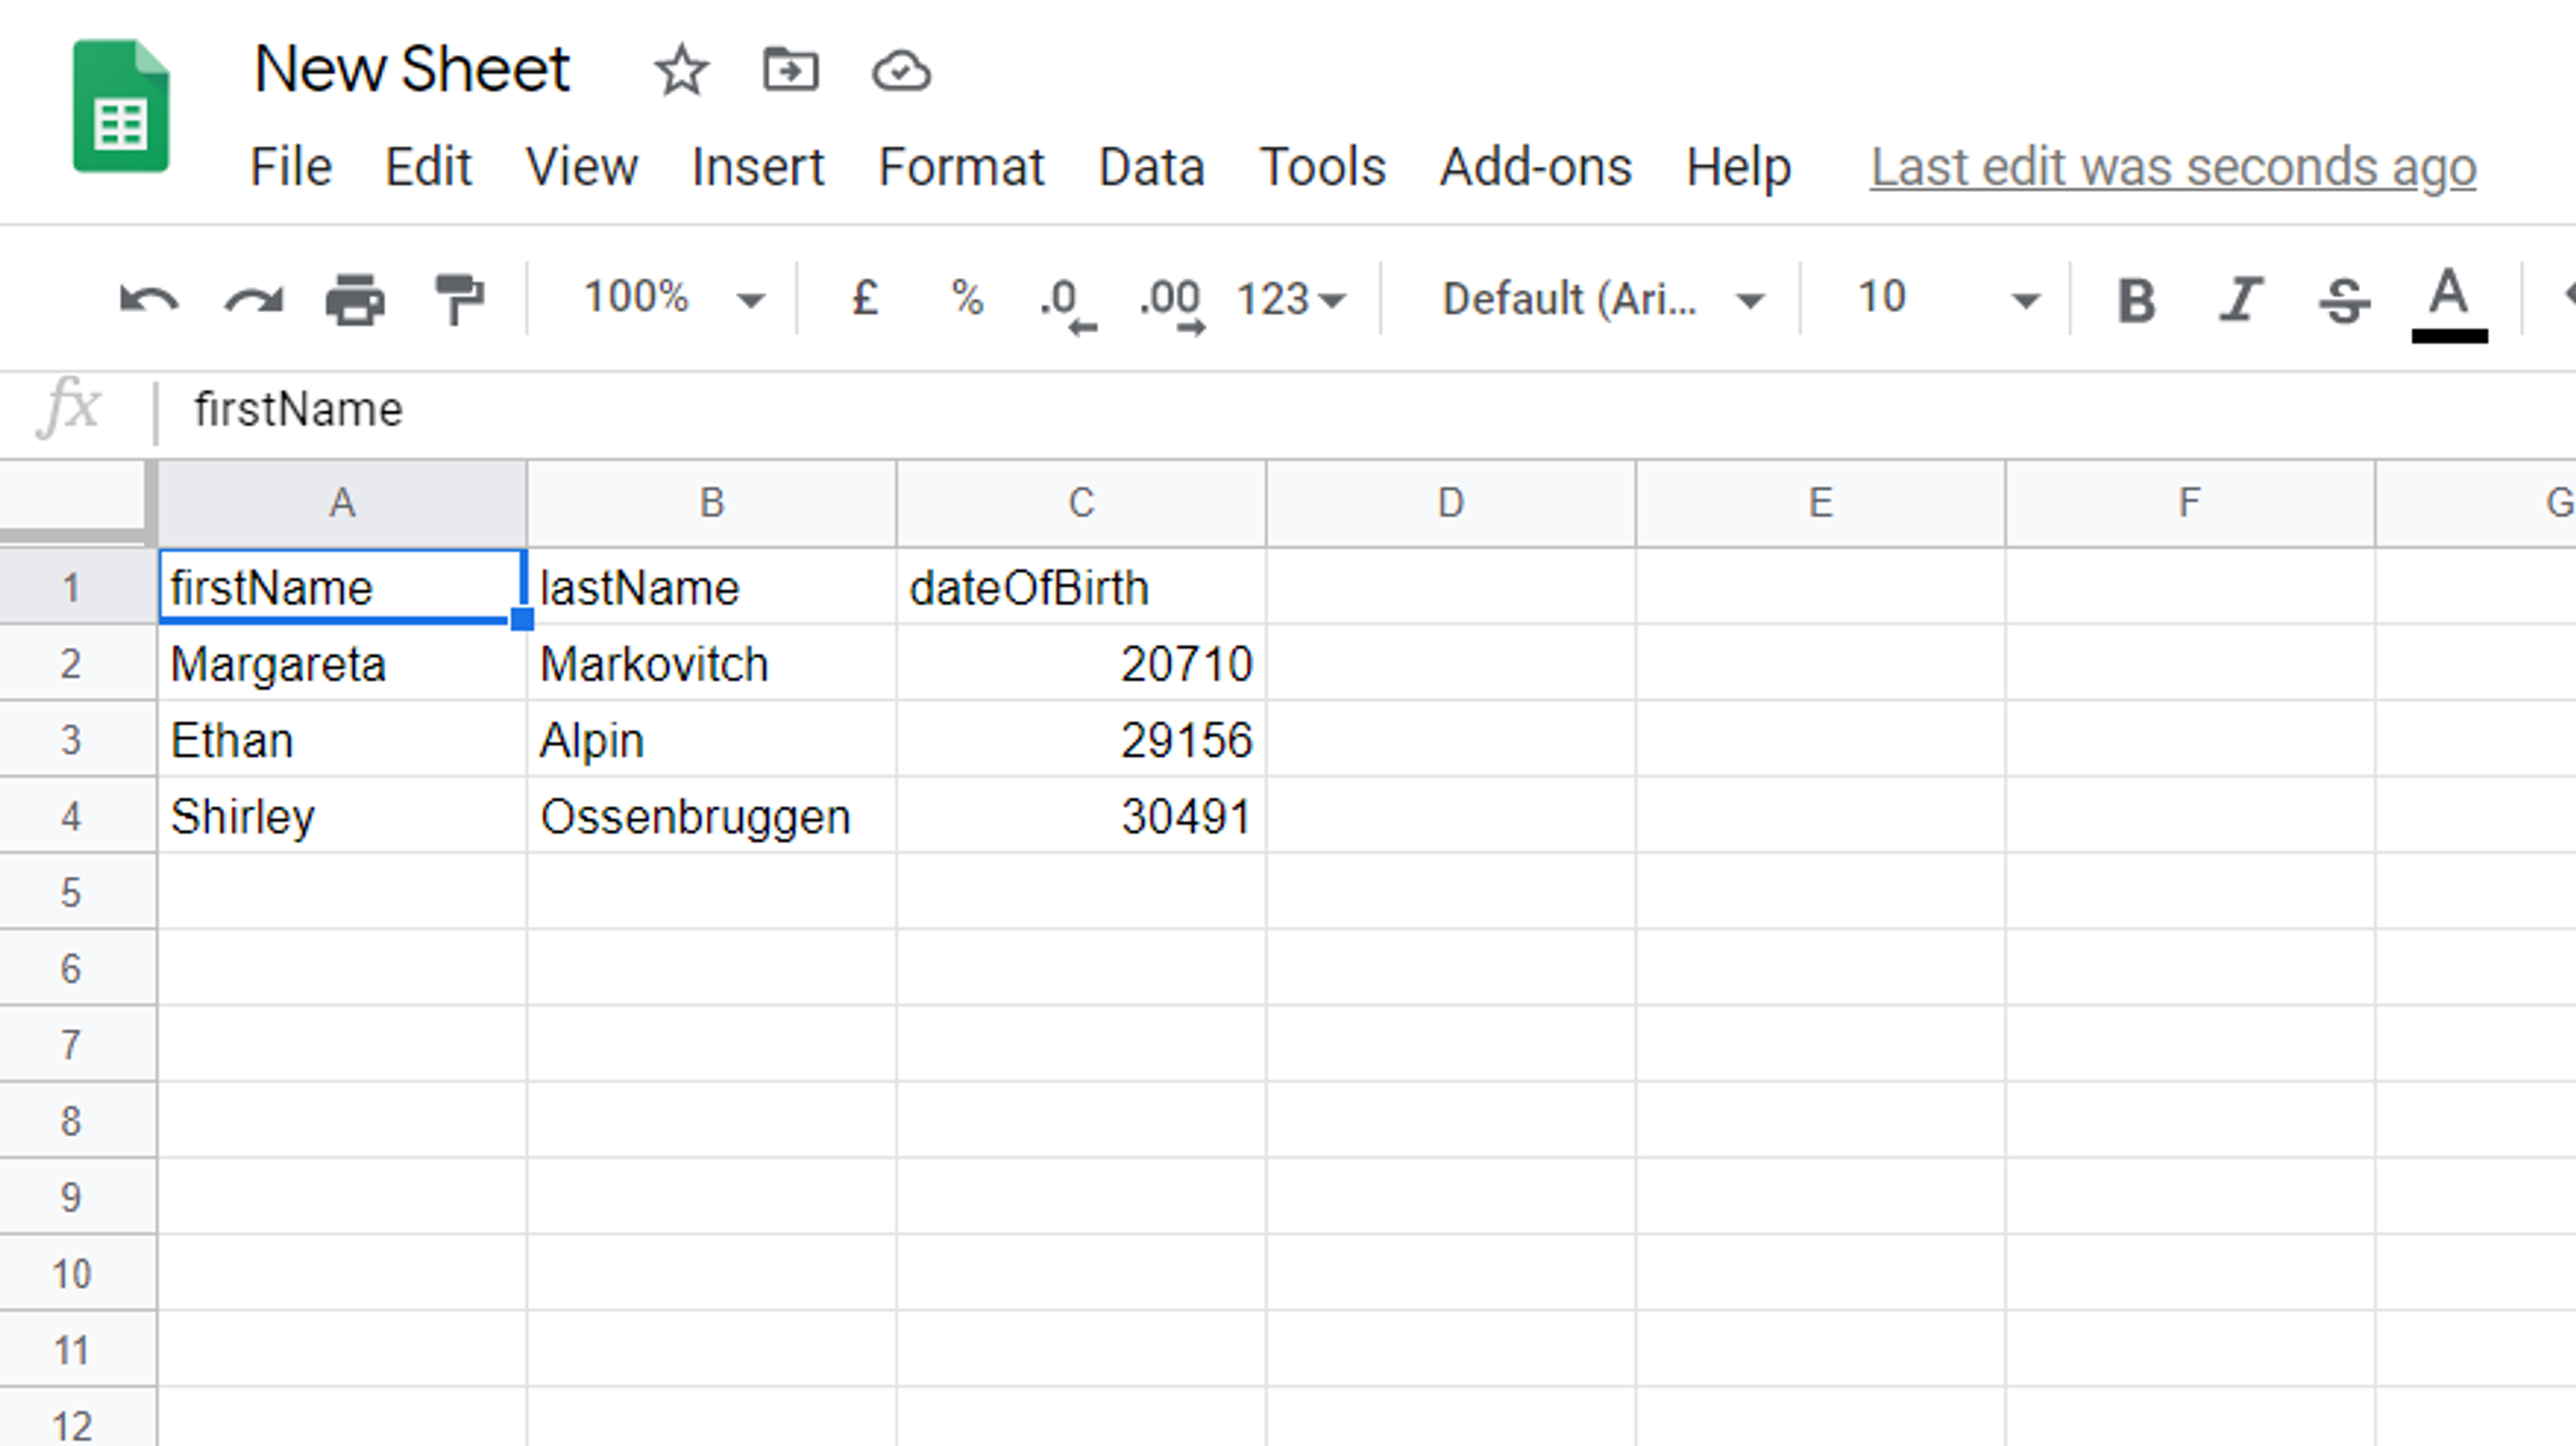Viewport: 2576px width, 1446px height.
Task: Click the move to folder icon
Action: (x=790, y=71)
